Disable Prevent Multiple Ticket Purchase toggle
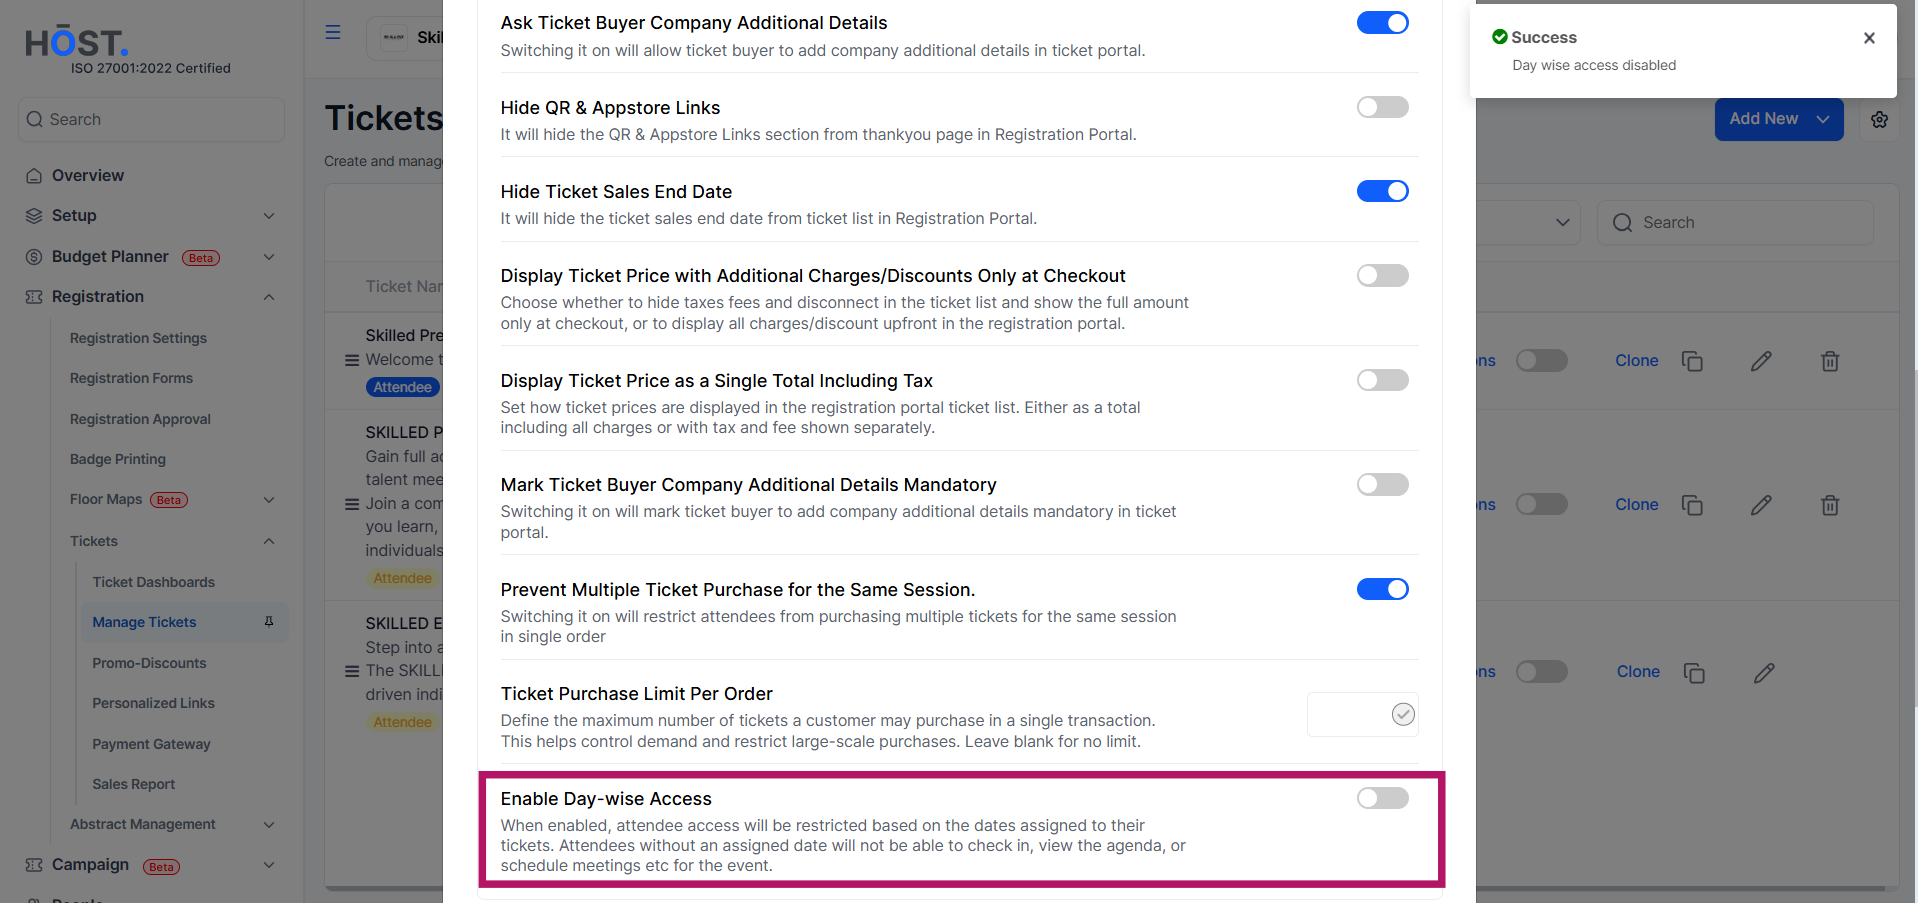The width and height of the screenshot is (1918, 903). point(1382,589)
